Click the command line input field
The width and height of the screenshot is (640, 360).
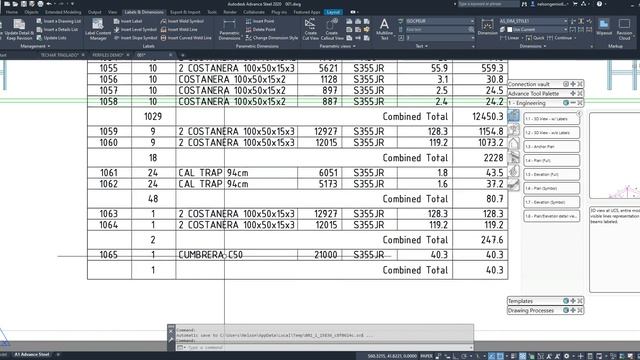pyautogui.click(x=324, y=347)
